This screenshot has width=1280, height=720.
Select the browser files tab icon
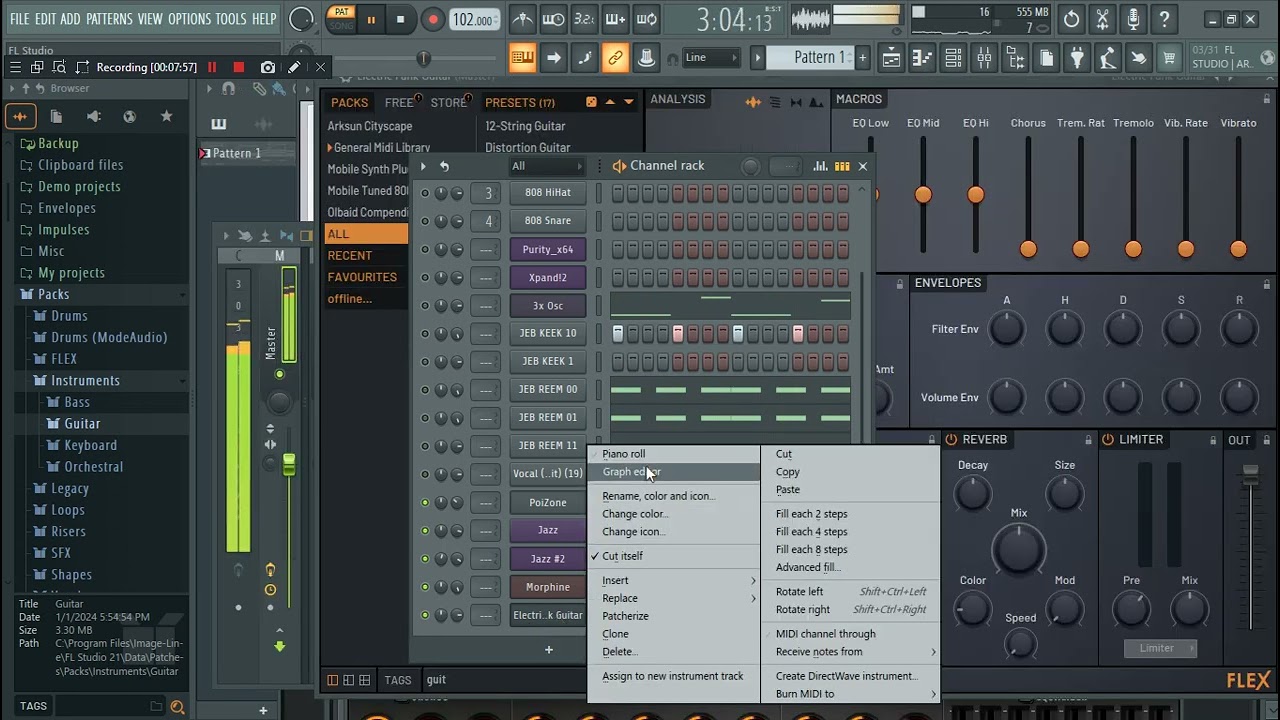[x=56, y=116]
